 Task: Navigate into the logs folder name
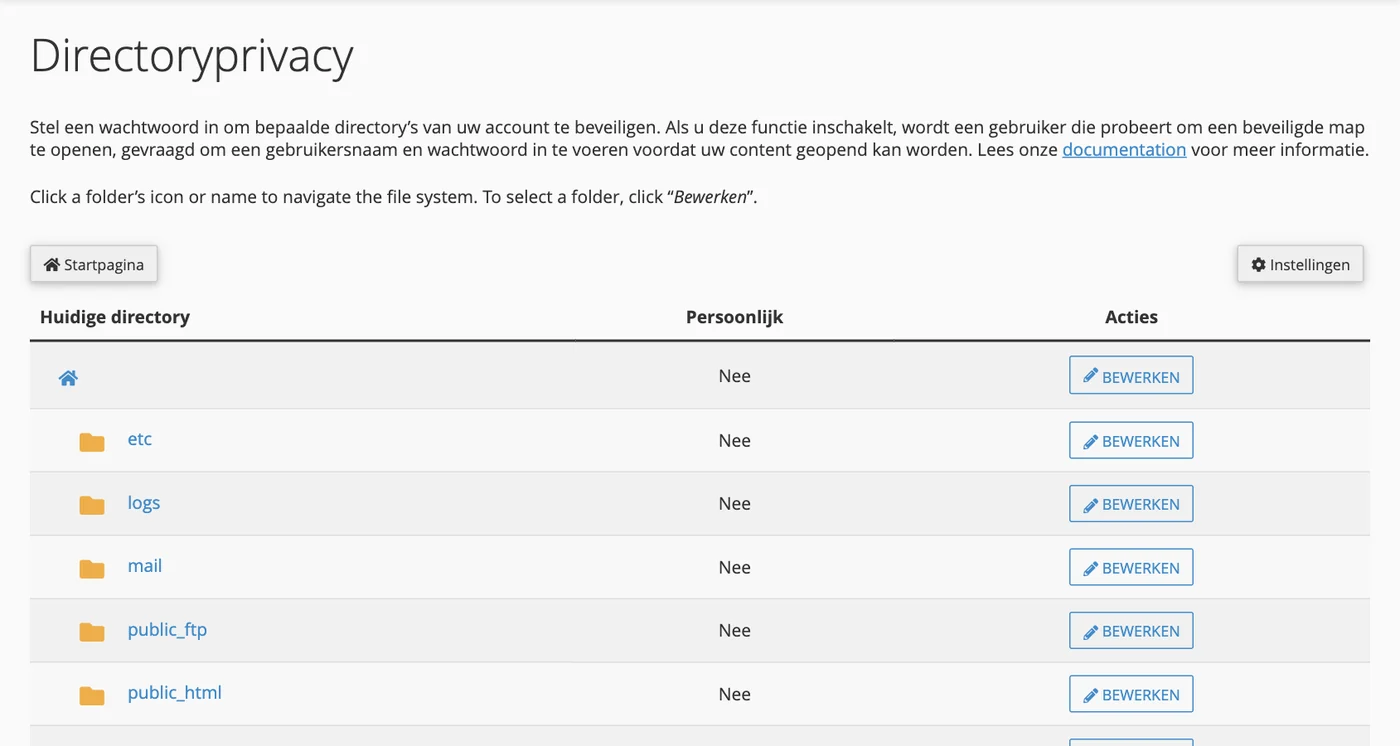click(144, 503)
